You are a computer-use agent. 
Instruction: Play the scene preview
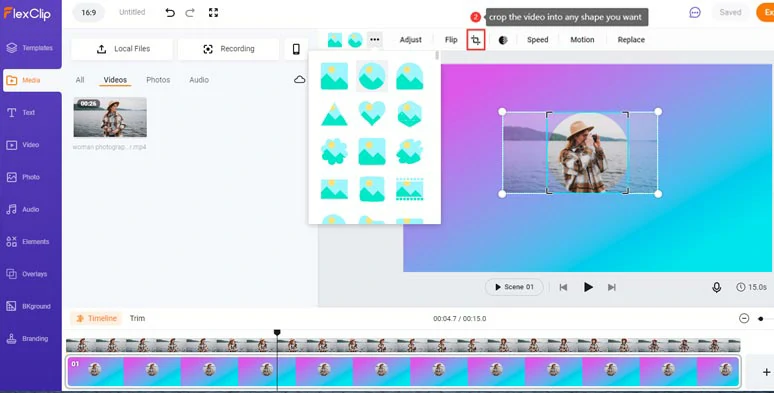tap(588, 287)
